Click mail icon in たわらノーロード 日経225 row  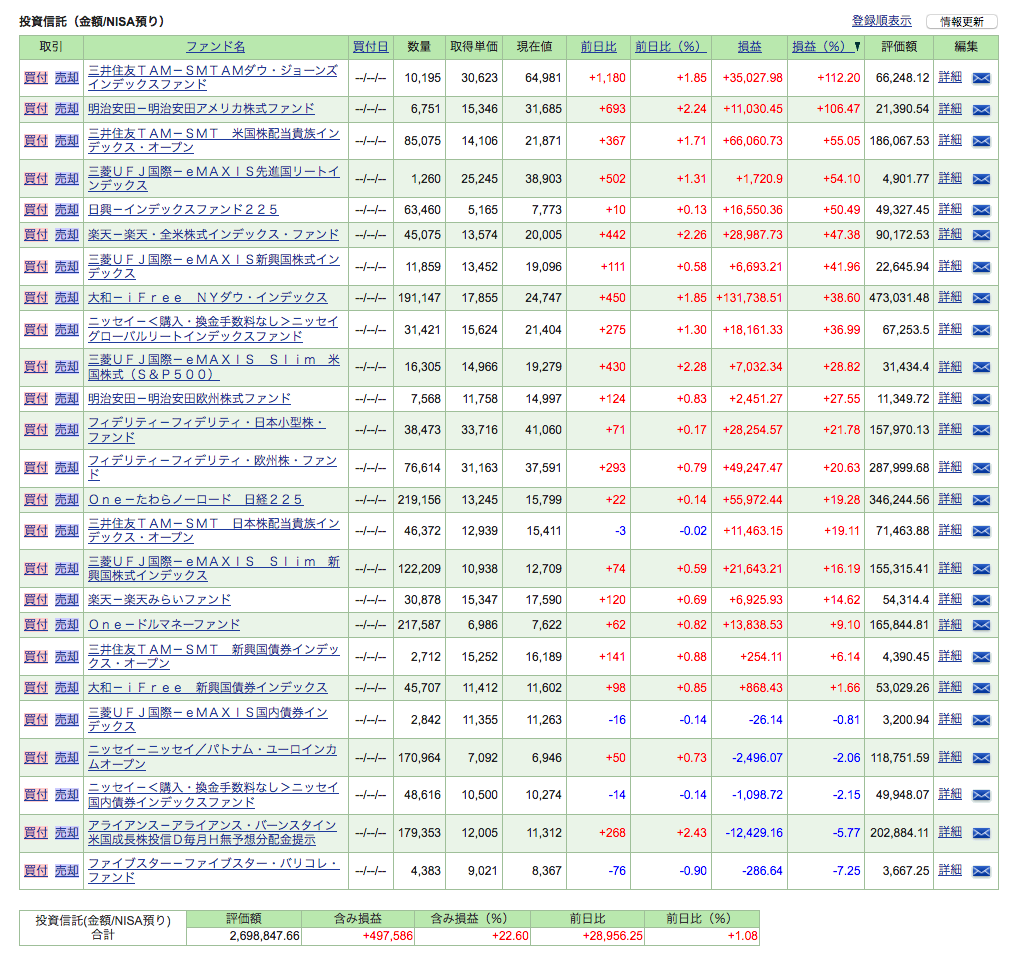tap(981, 500)
